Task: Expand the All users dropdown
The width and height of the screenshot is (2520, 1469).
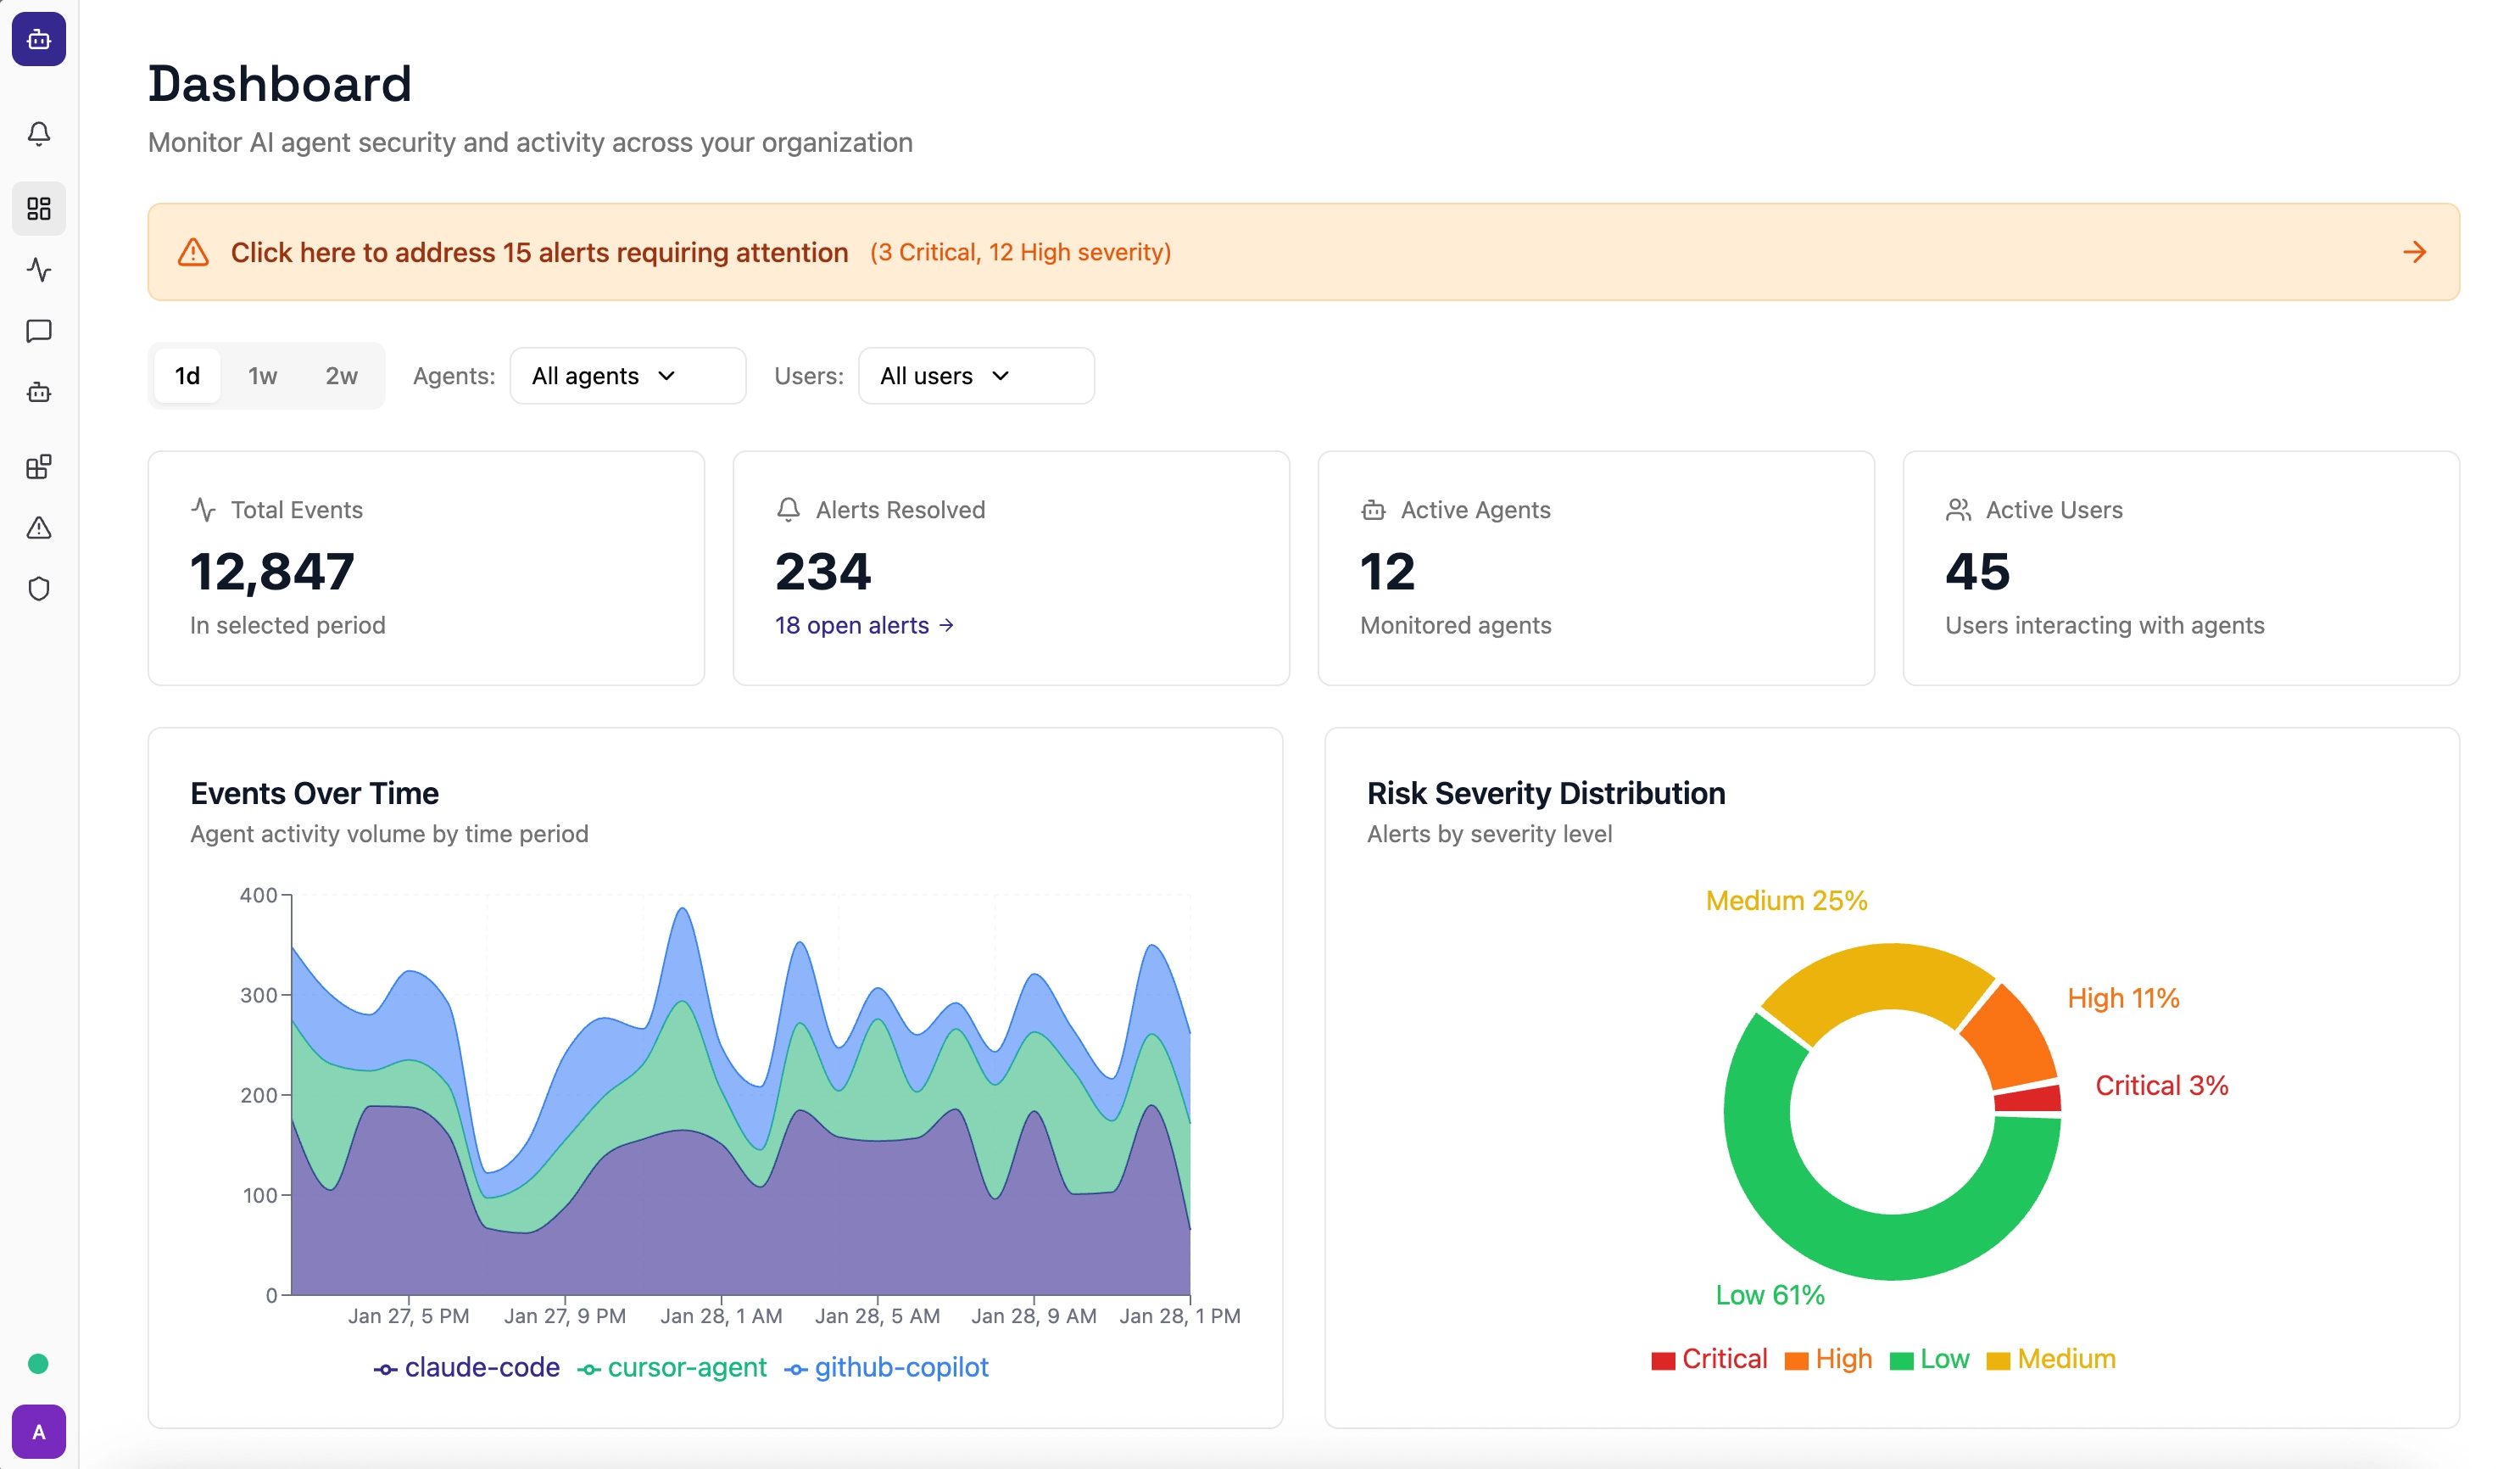Action: 975,376
